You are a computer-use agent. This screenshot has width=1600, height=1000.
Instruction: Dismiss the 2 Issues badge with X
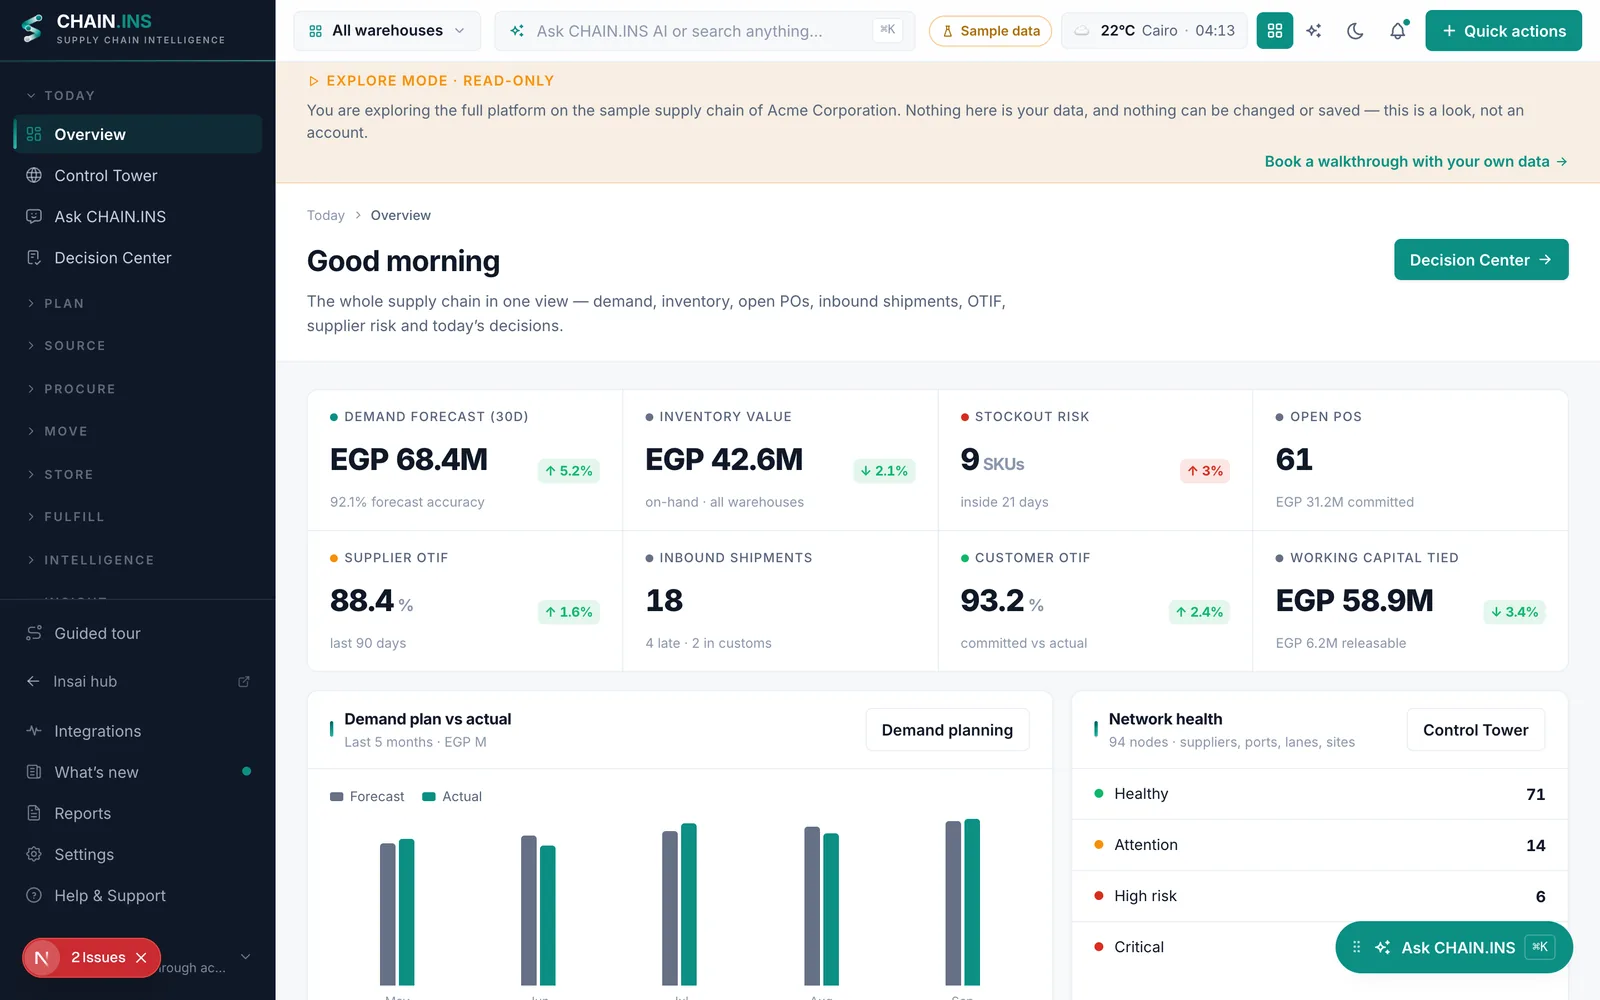click(x=141, y=958)
